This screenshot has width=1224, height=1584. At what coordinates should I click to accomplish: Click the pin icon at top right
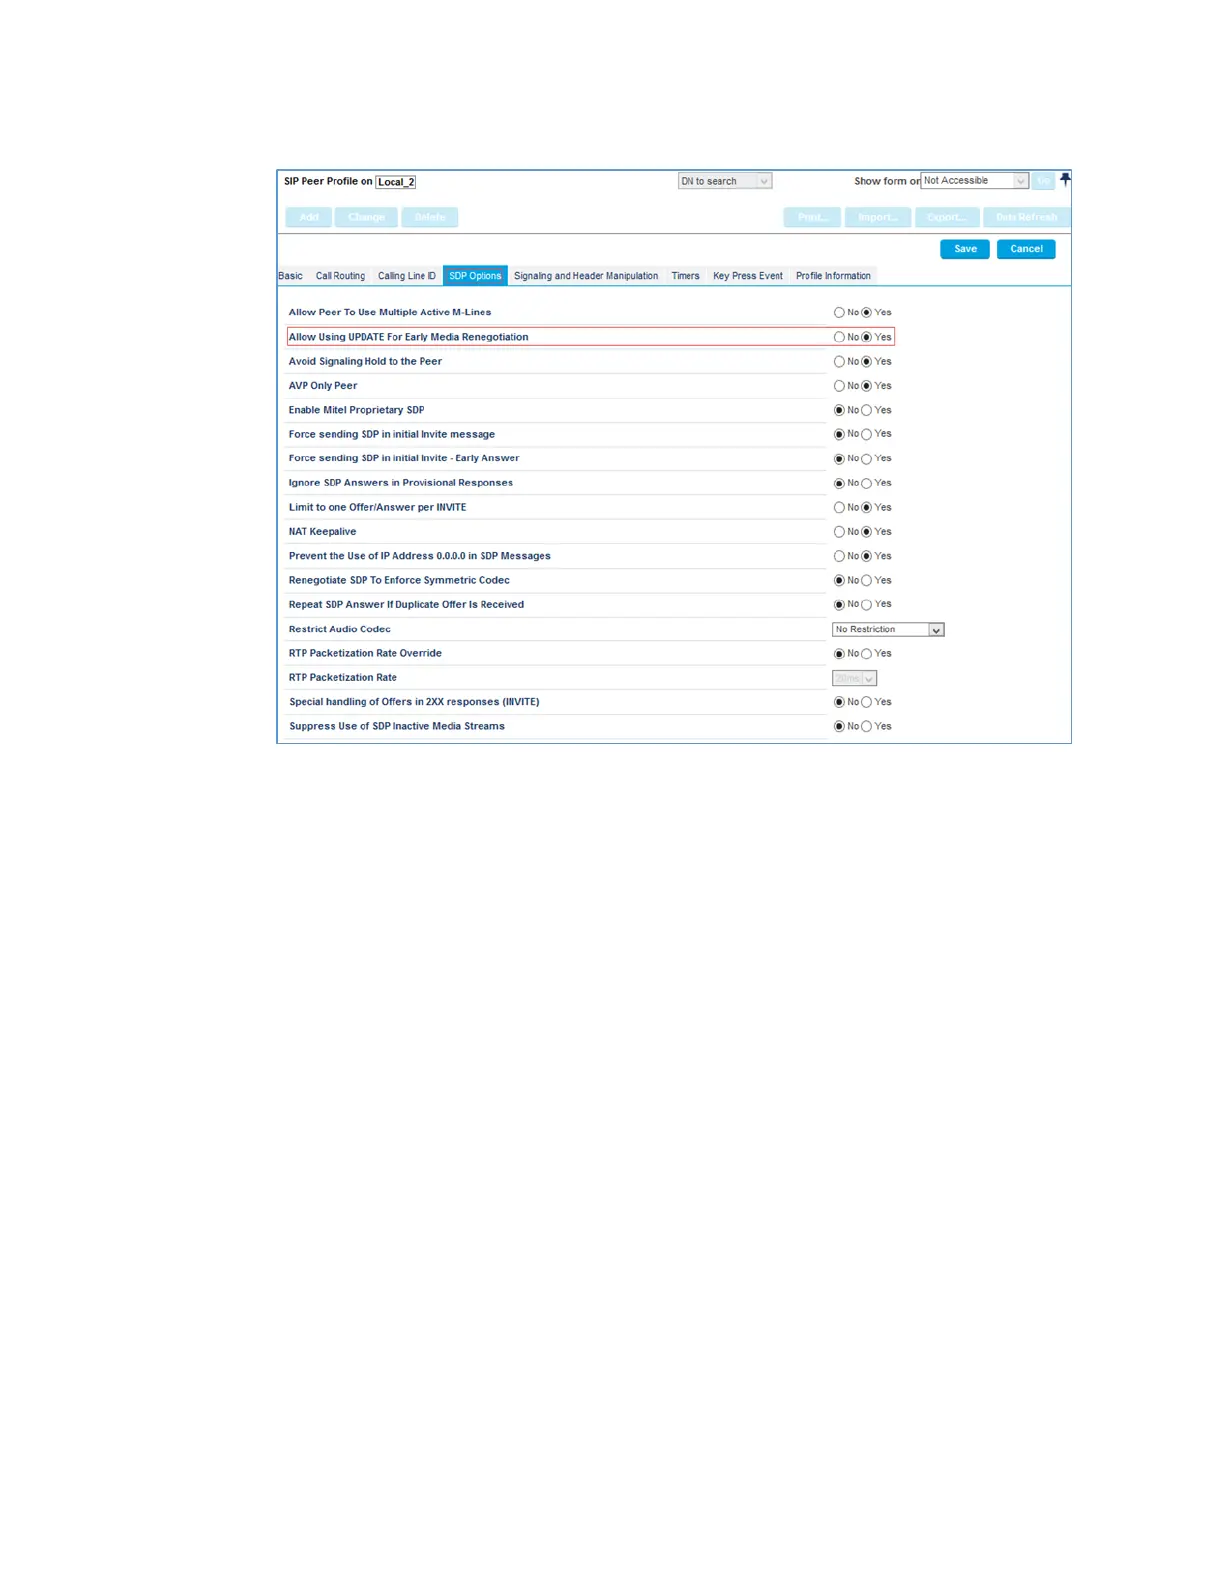point(1065,180)
